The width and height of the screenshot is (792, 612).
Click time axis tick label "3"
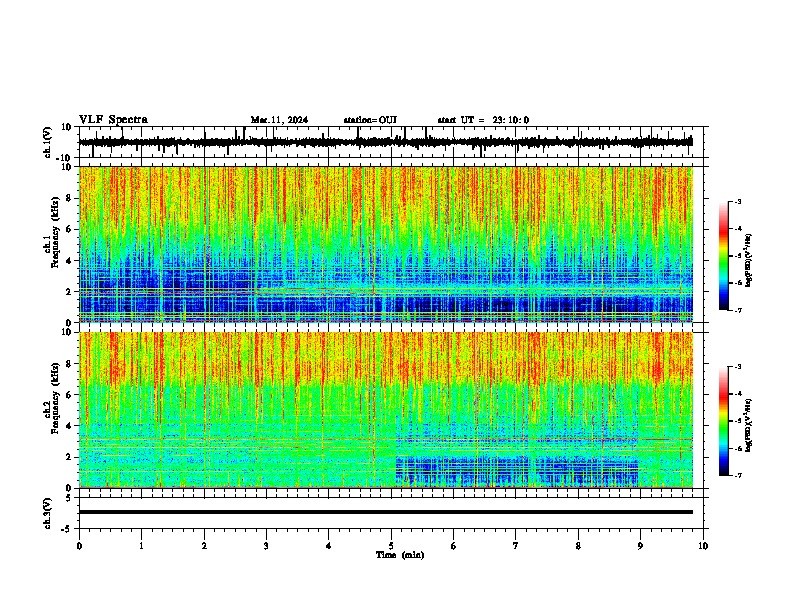[x=266, y=546]
